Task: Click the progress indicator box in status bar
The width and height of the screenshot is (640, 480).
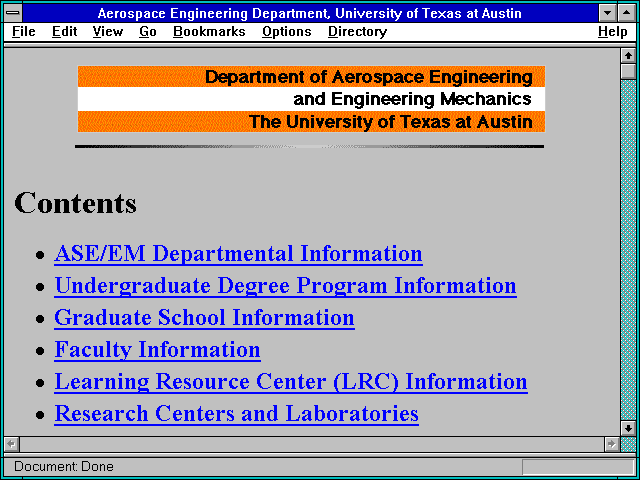Action: coord(578,467)
